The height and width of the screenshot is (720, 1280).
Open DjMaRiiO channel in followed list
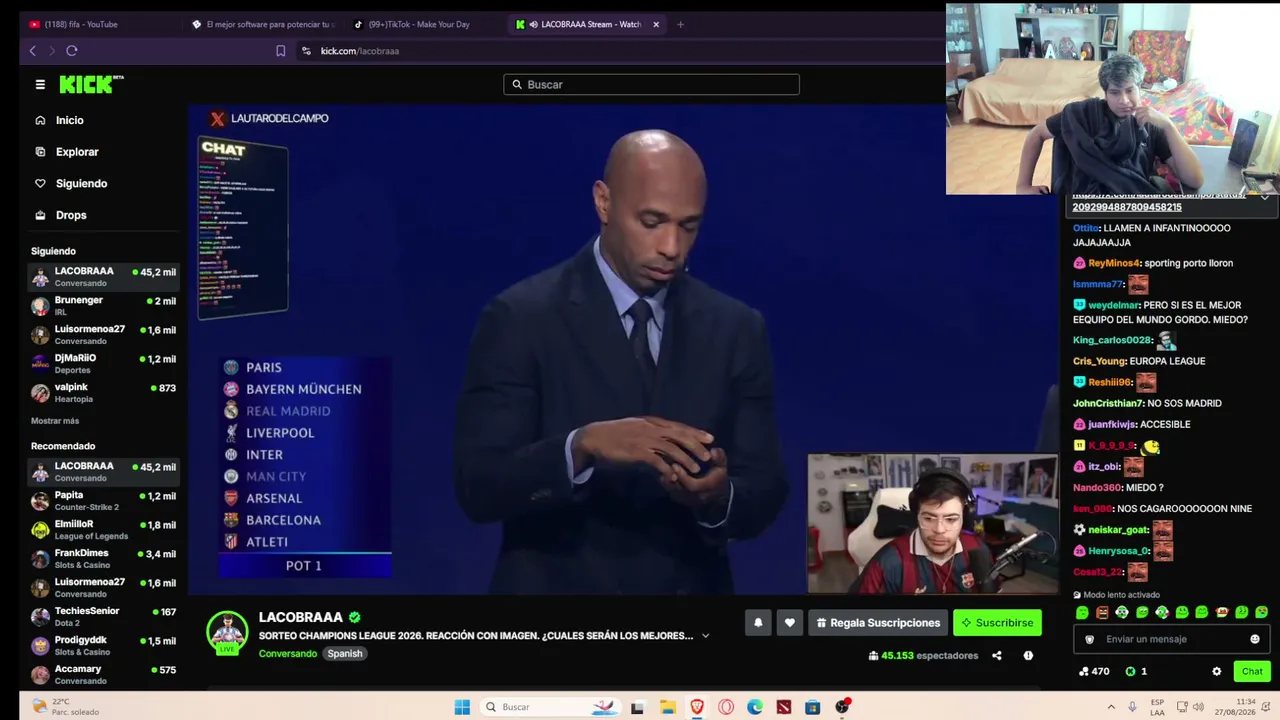click(104, 364)
